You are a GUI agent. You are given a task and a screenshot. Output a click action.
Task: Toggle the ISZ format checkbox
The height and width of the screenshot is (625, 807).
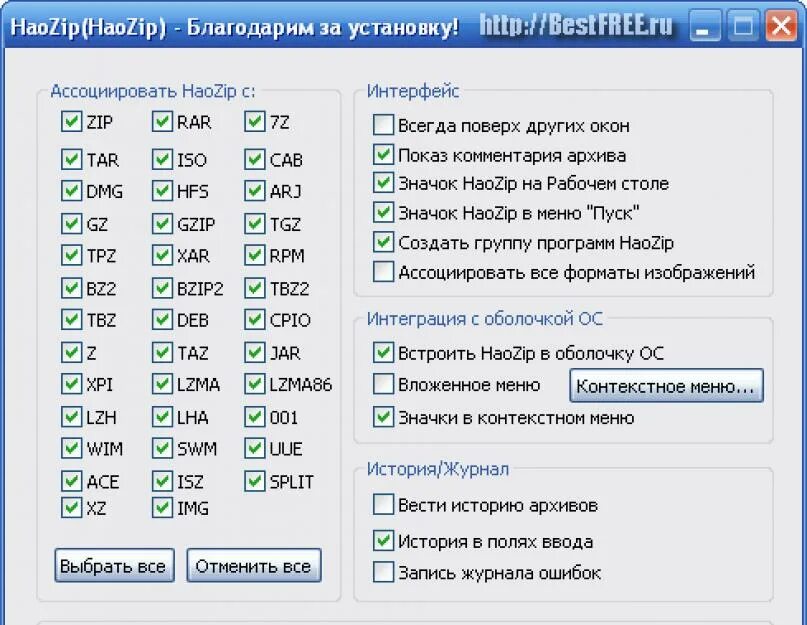[162, 481]
